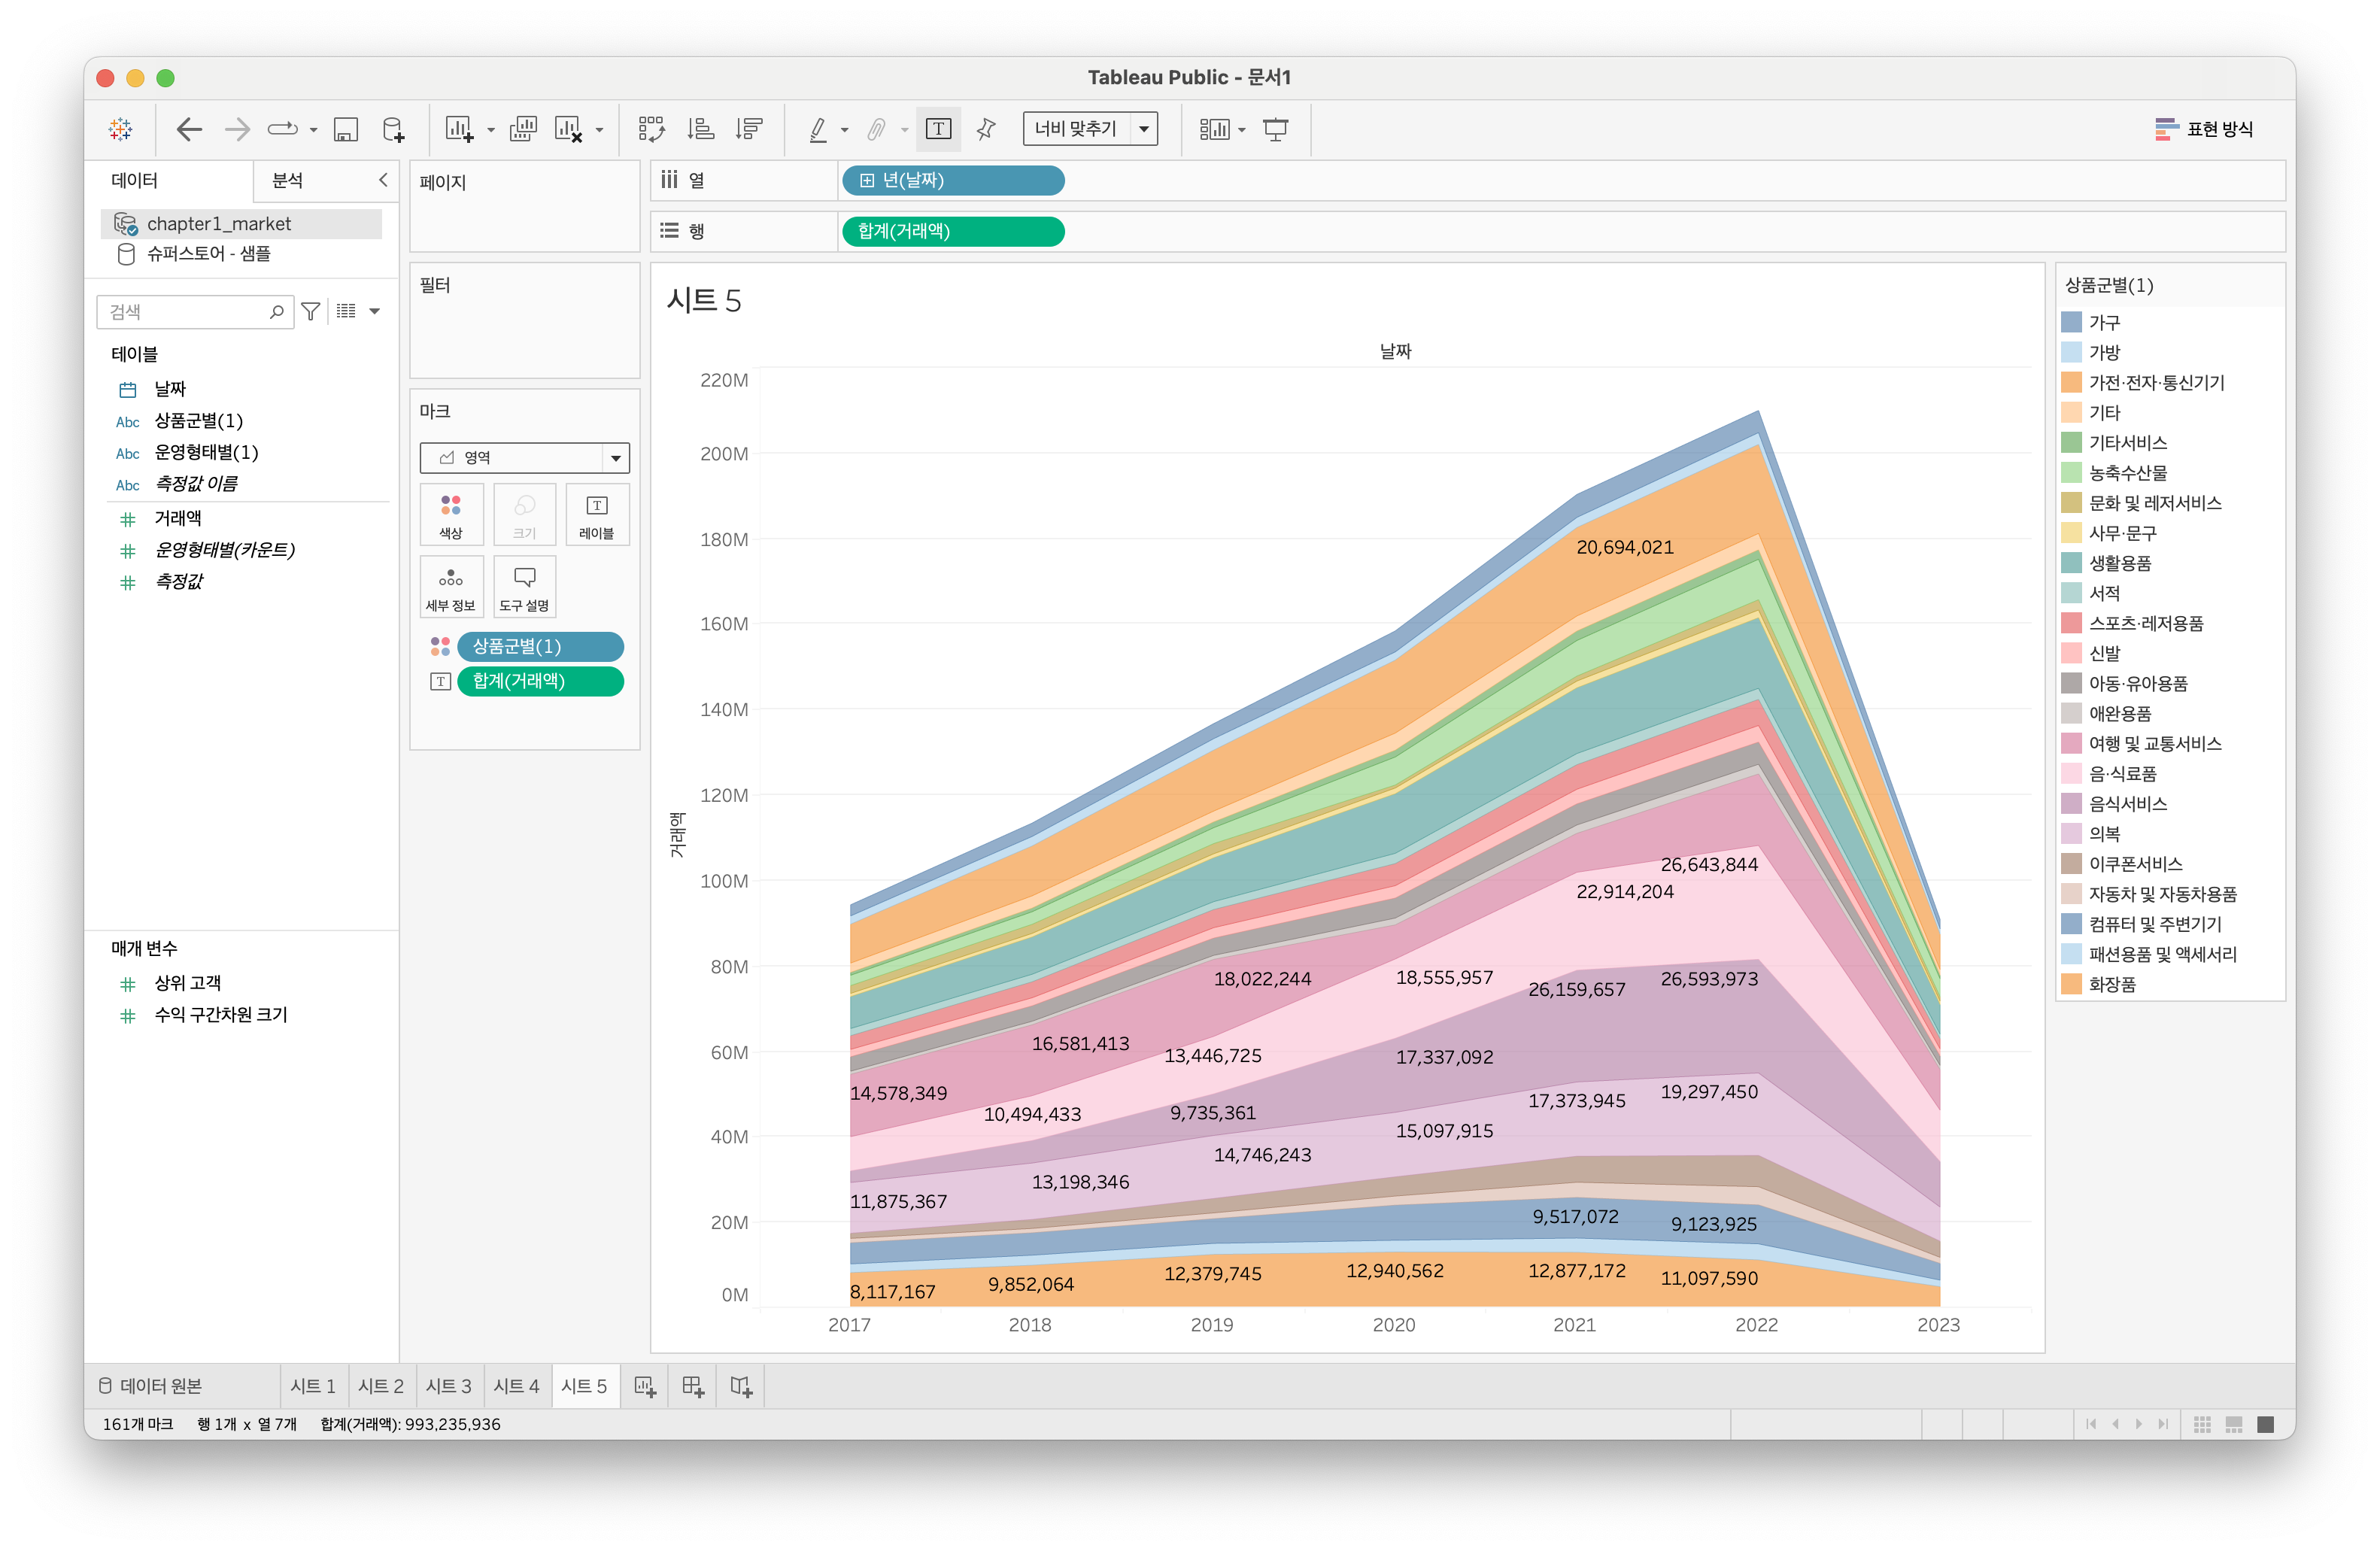This screenshot has height=1551, width=2380.
Task: Open the 너비 맞추기 fit dropdown
Action: [1144, 129]
